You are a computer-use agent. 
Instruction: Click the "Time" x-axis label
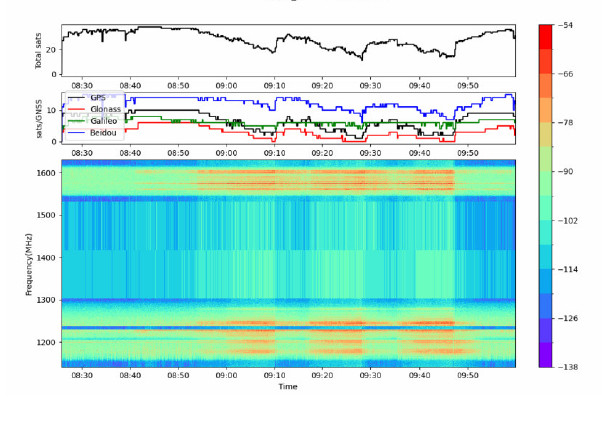coord(288,386)
